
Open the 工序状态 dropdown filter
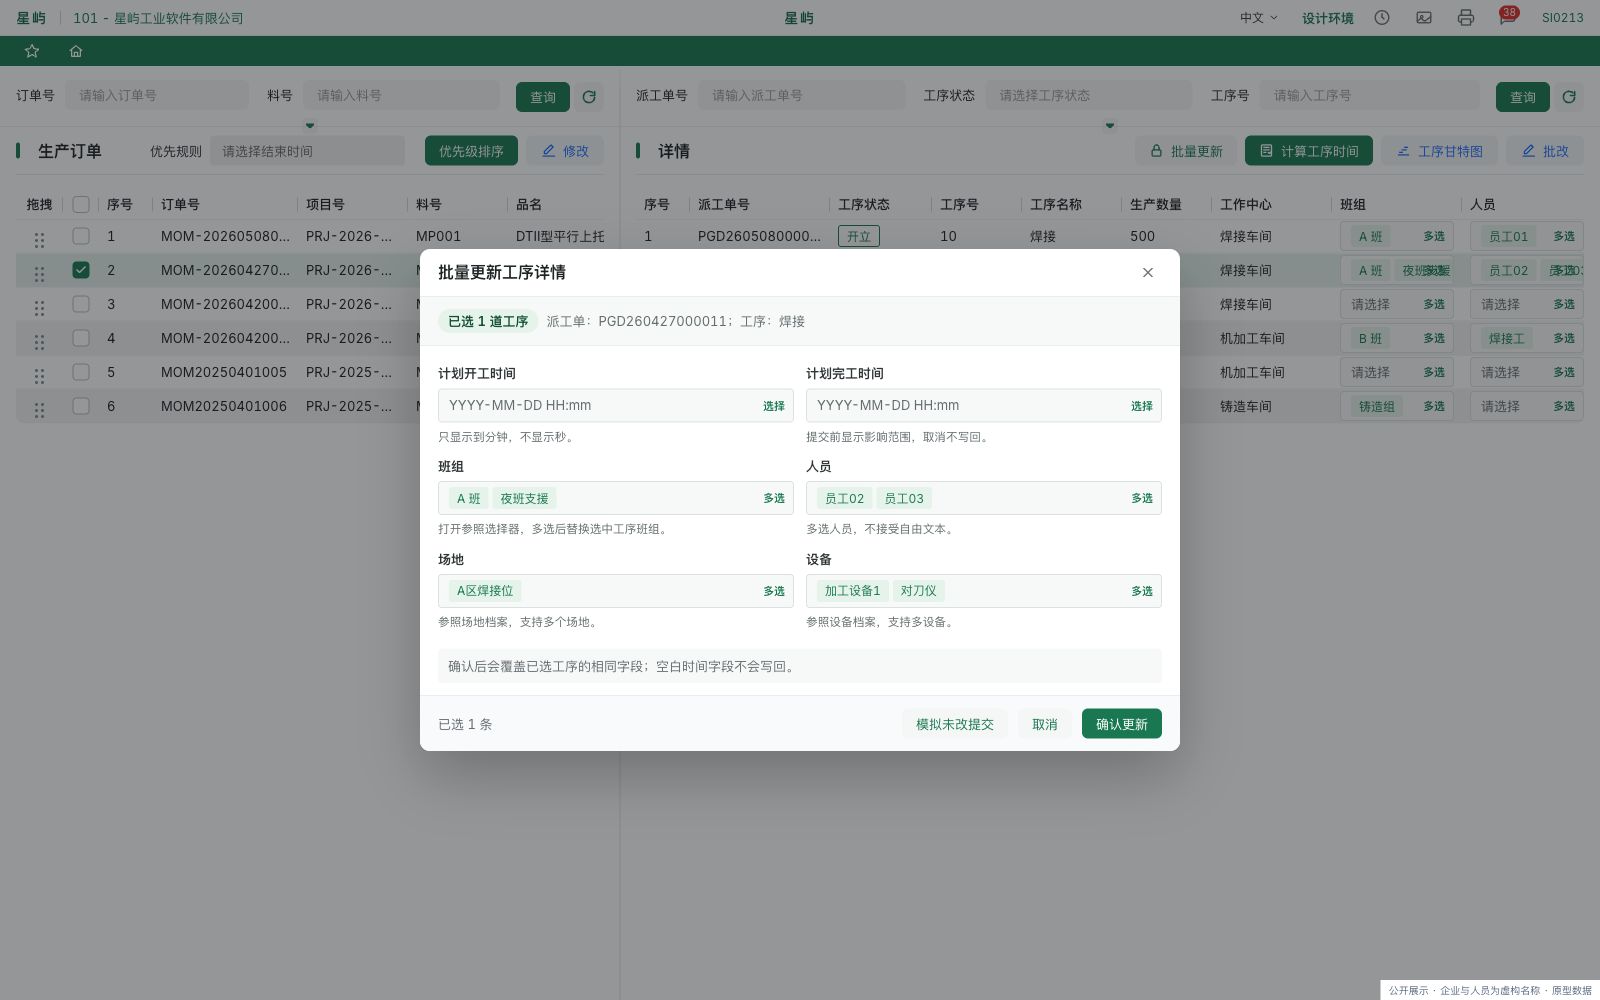pyautogui.click(x=1089, y=95)
